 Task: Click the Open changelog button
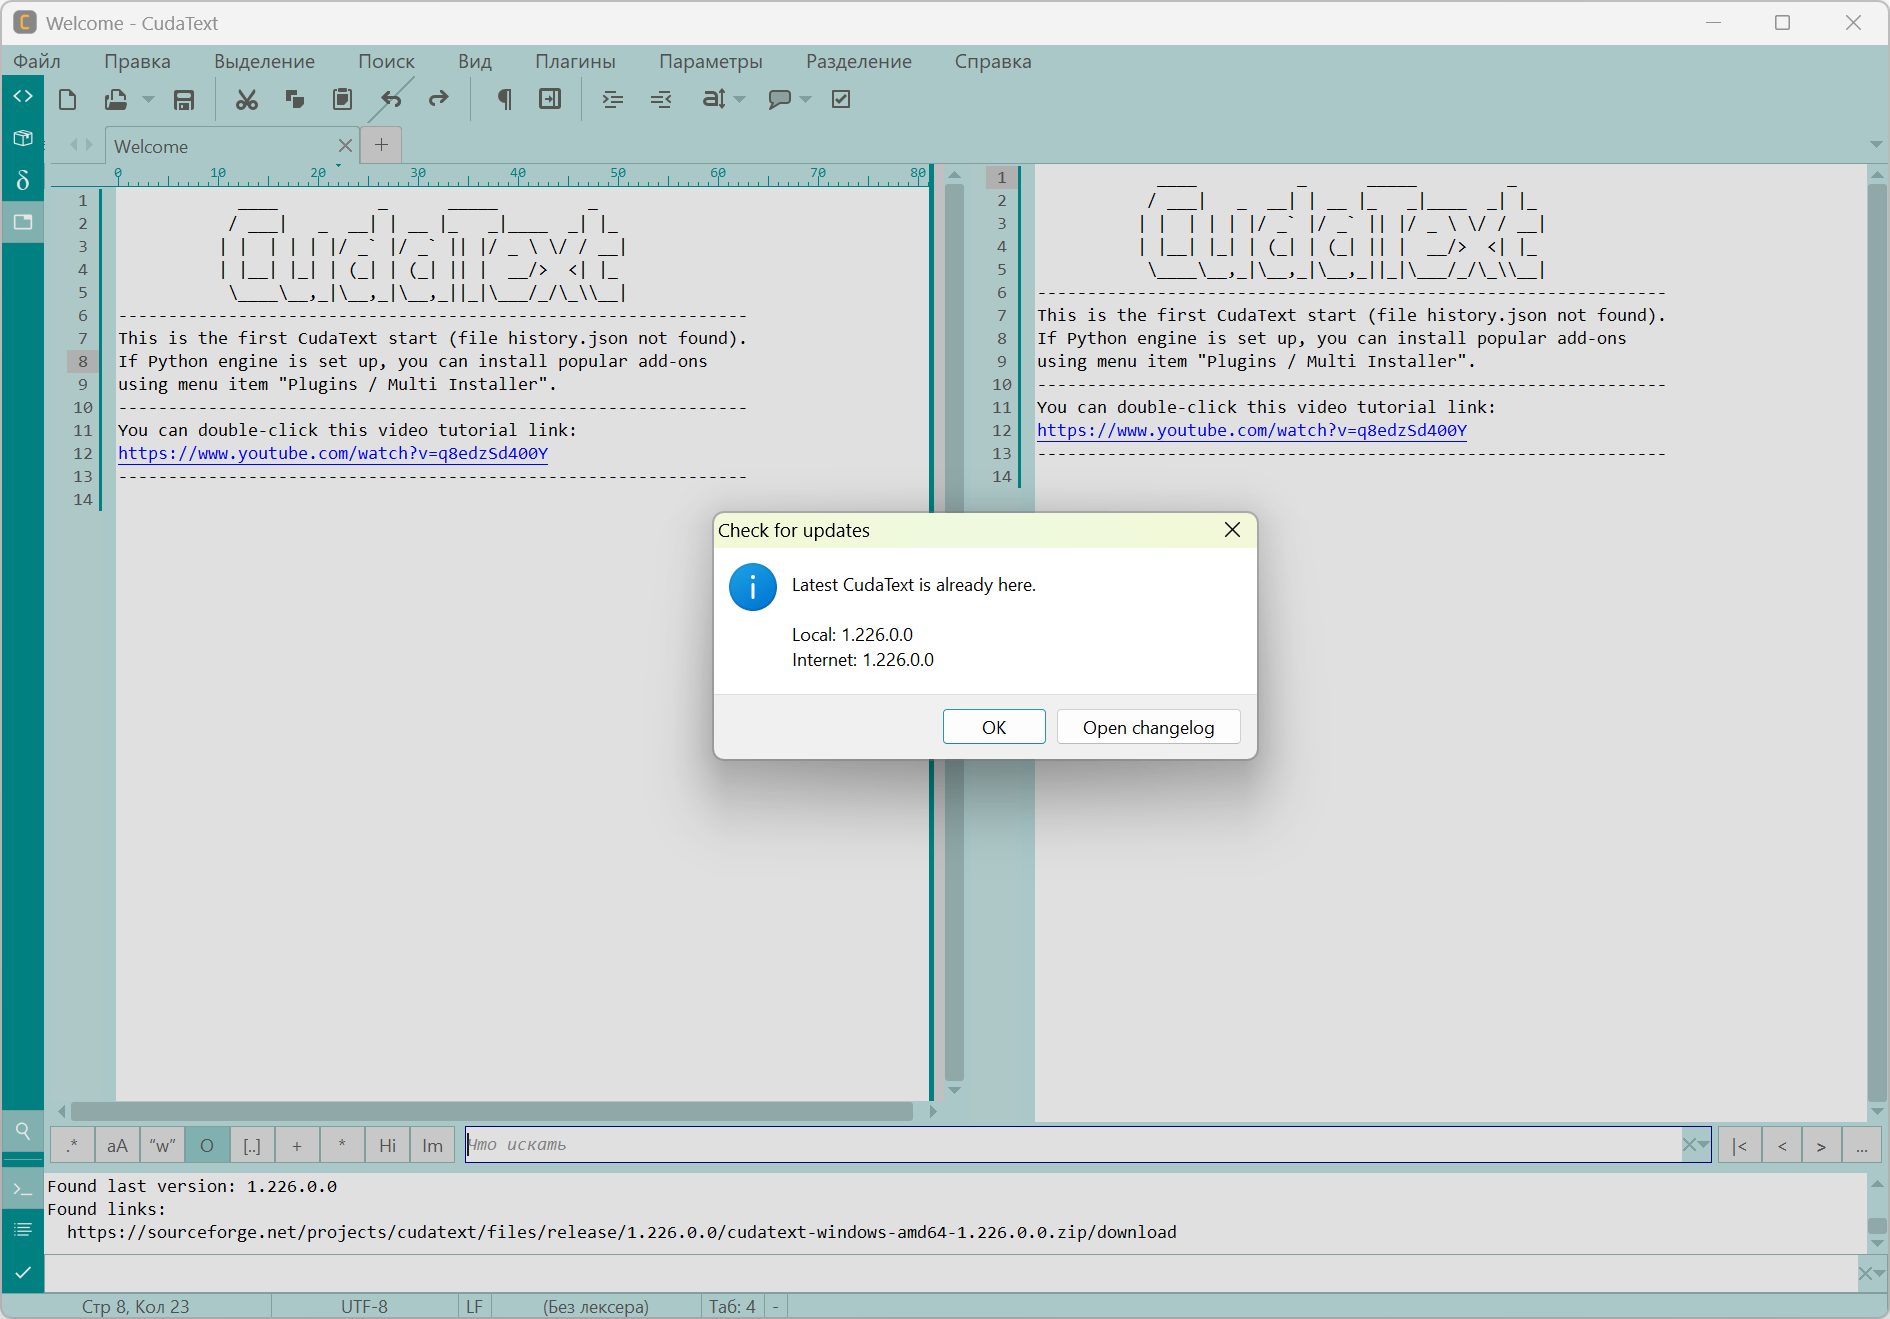click(x=1148, y=727)
